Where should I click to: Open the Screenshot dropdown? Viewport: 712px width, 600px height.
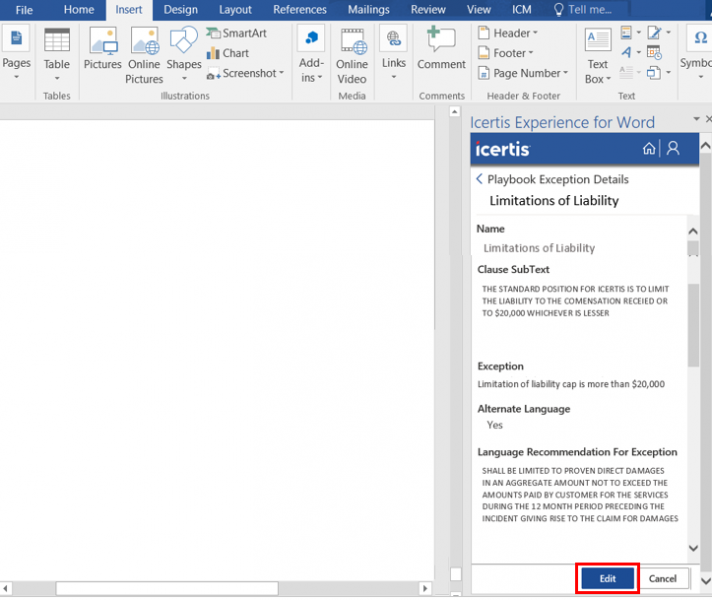245,73
